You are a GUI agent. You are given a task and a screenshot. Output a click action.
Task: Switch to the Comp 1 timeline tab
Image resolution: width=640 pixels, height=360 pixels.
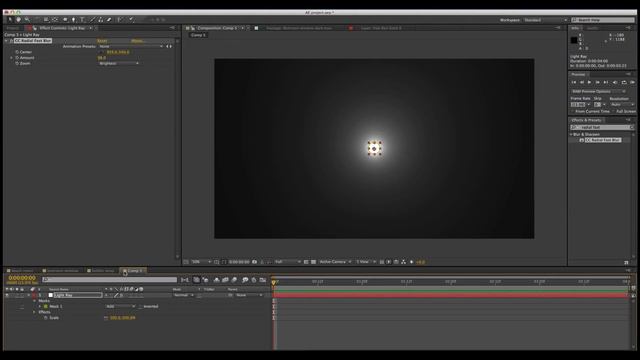coord(133,271)
